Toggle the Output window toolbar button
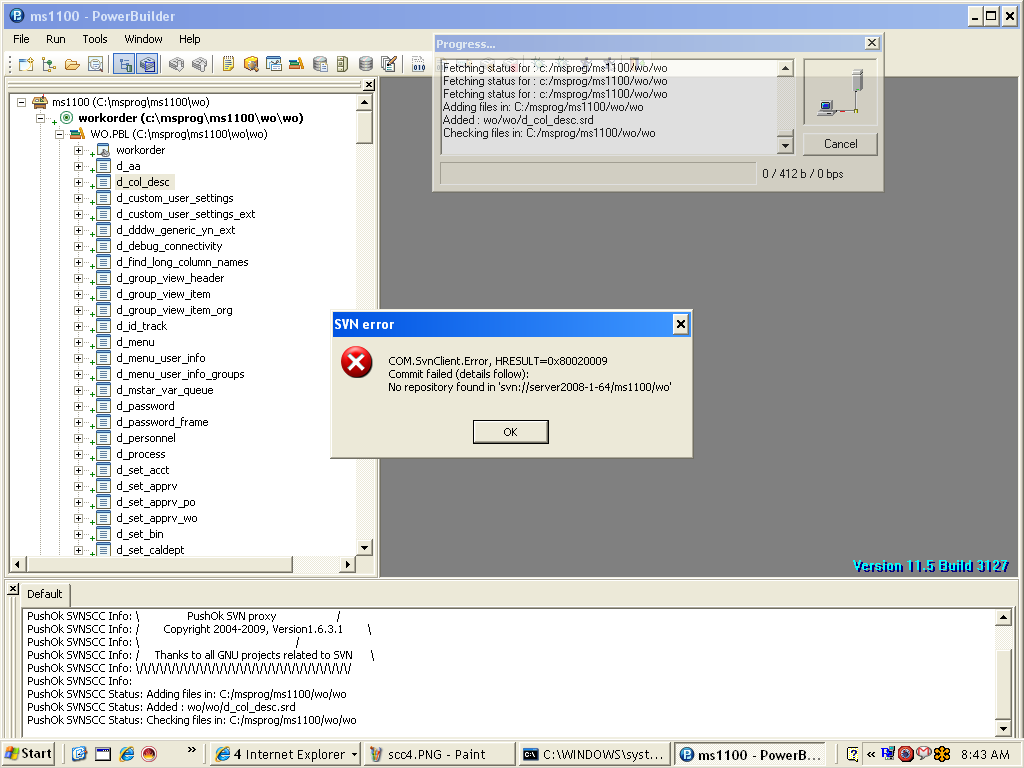 (148, 65)
